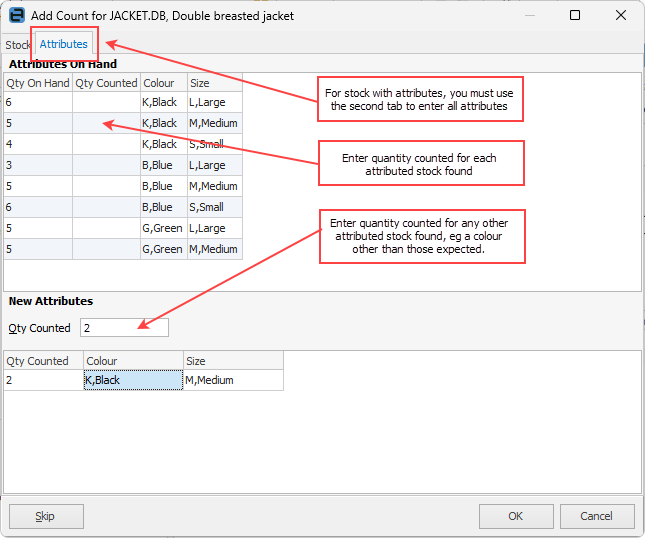The image size is (645, 538).
Task: Click Qty Counted header in New Attributes grid
Action: click(x=44, y=361)
